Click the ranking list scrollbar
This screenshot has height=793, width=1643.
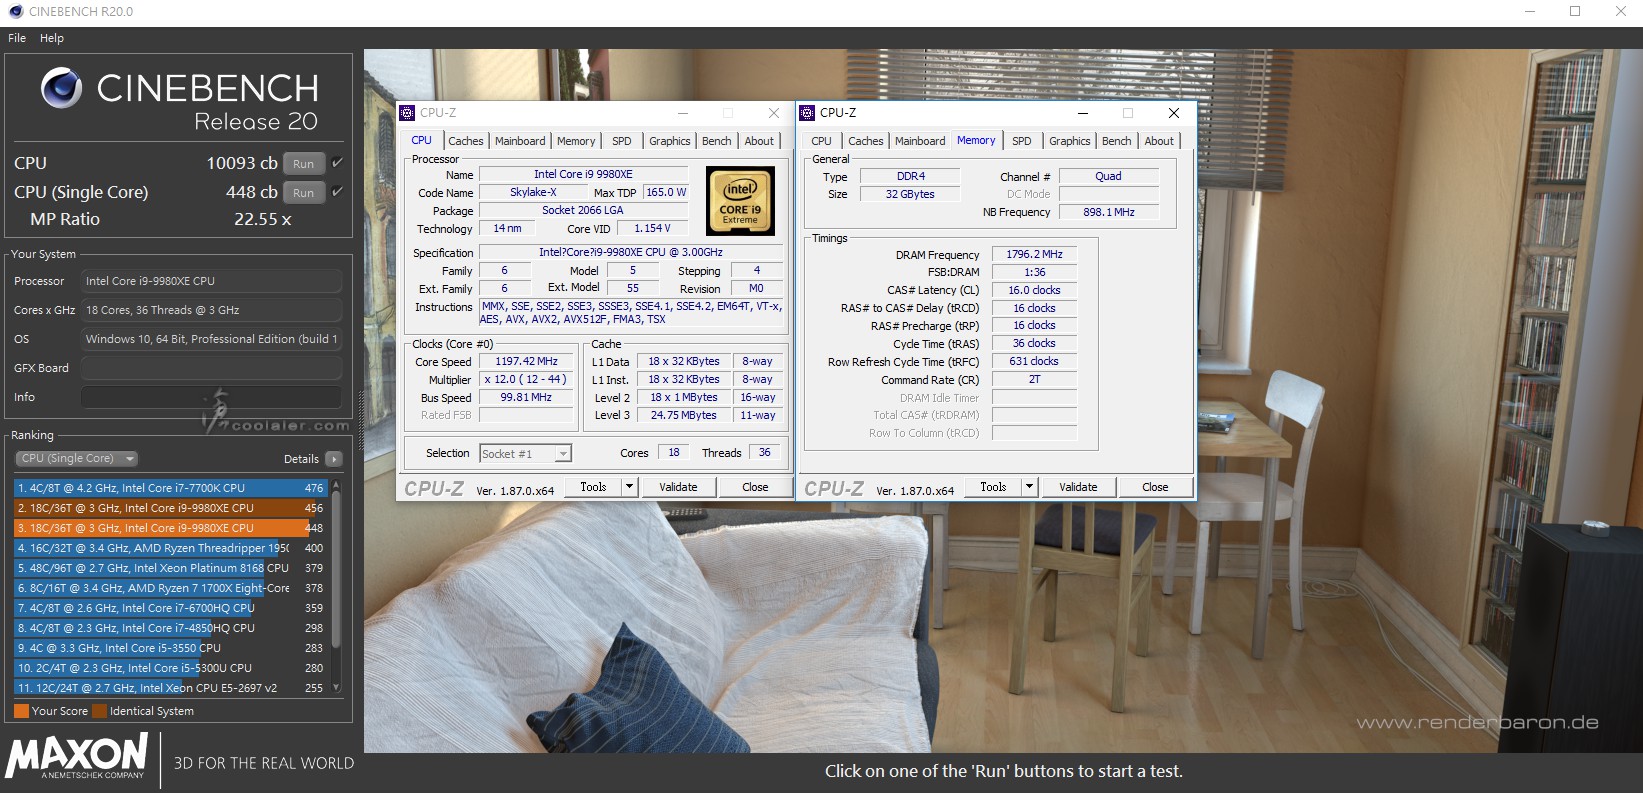336,570
